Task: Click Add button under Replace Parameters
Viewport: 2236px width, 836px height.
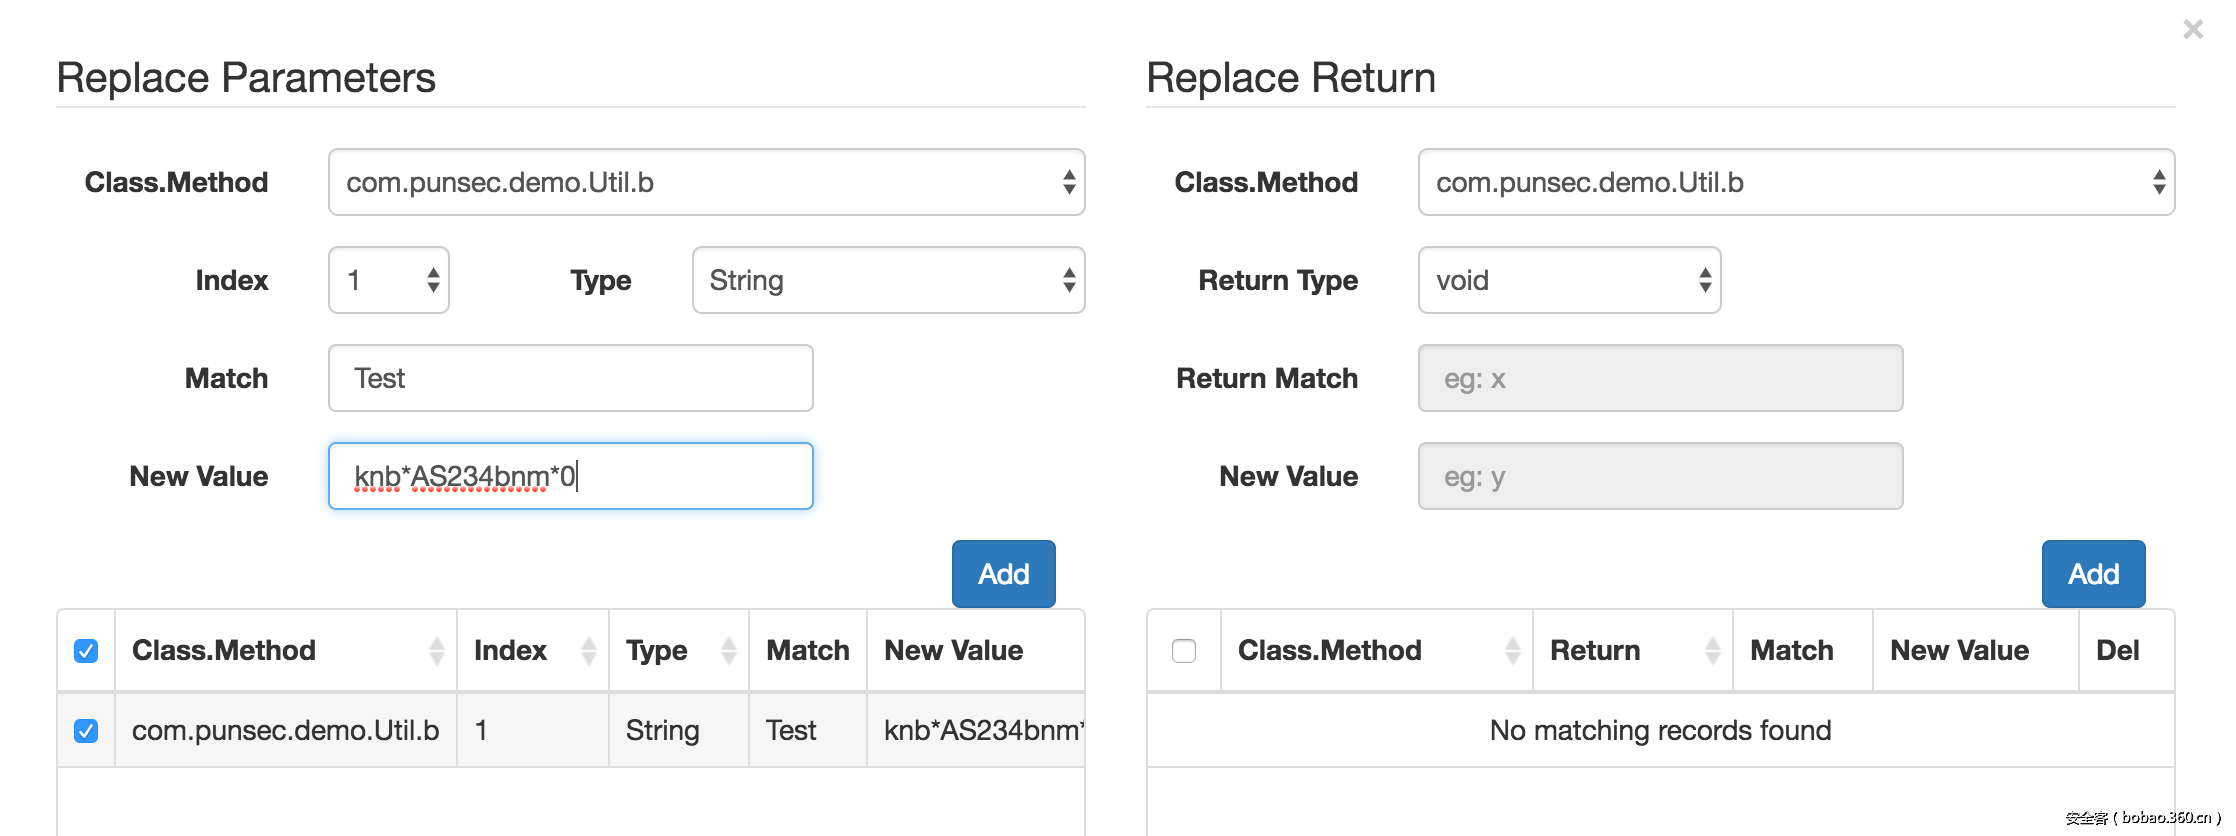Action: point(1003,574)
